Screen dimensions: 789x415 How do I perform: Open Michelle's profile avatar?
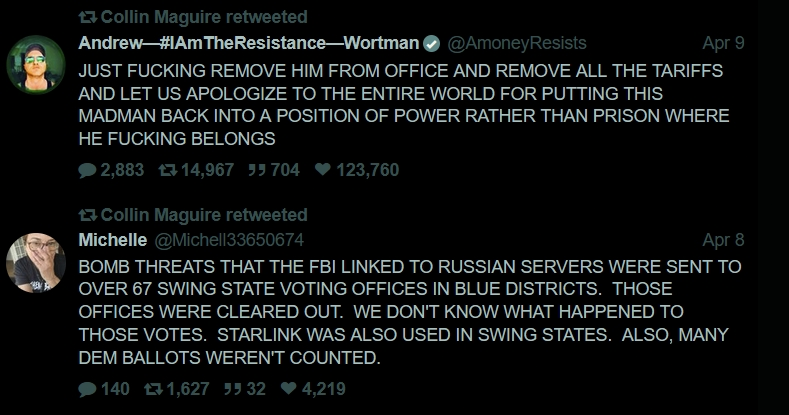tap(36, 263)
